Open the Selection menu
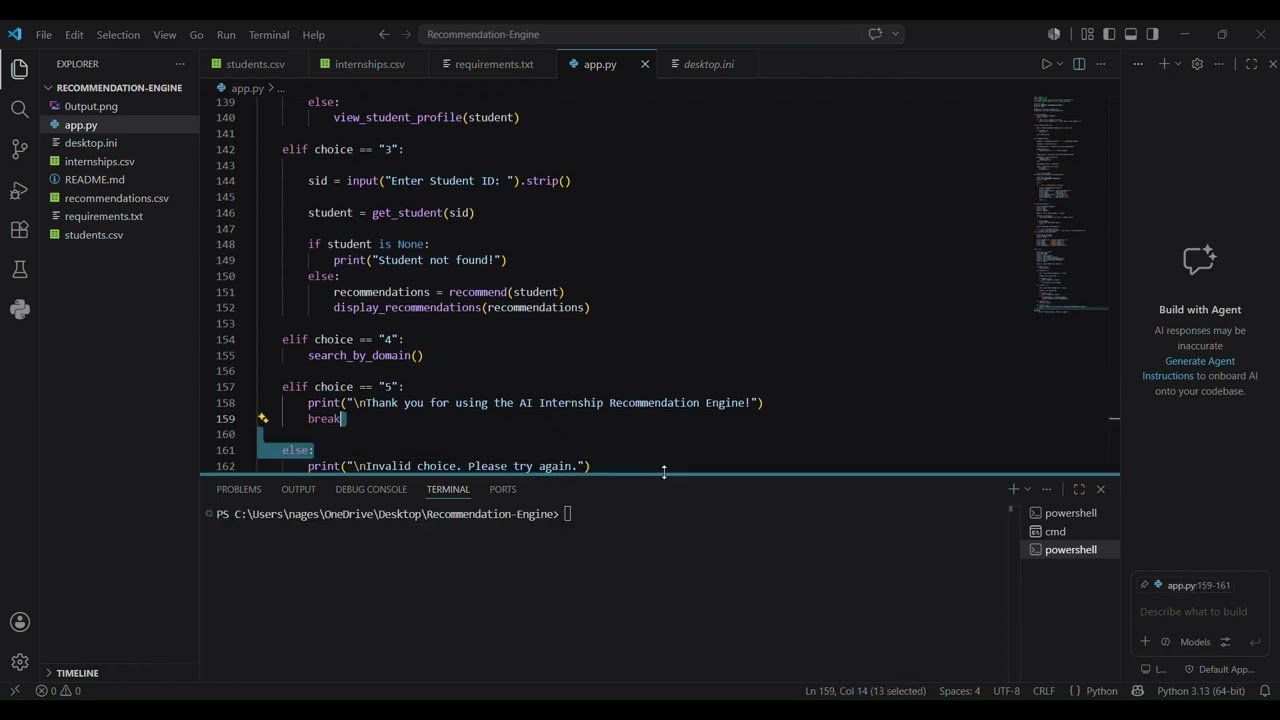 pos(118,34)
